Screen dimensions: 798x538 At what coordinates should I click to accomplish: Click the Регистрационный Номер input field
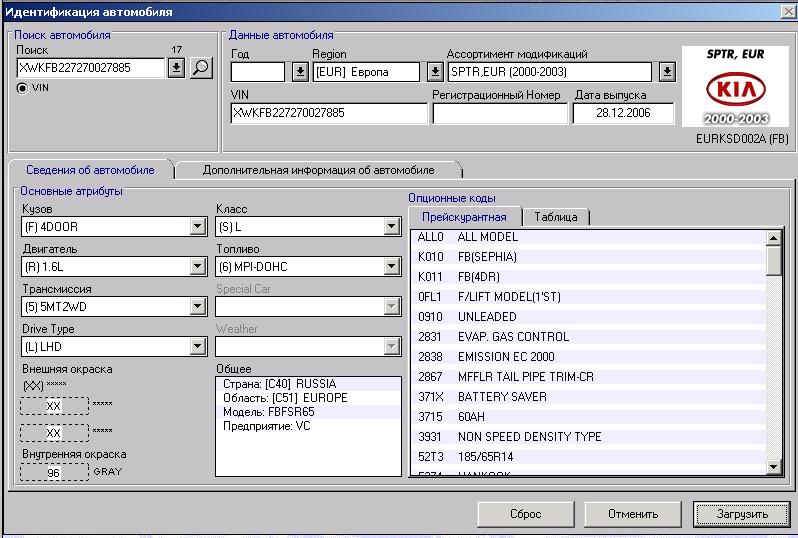[x=499, y=114]
